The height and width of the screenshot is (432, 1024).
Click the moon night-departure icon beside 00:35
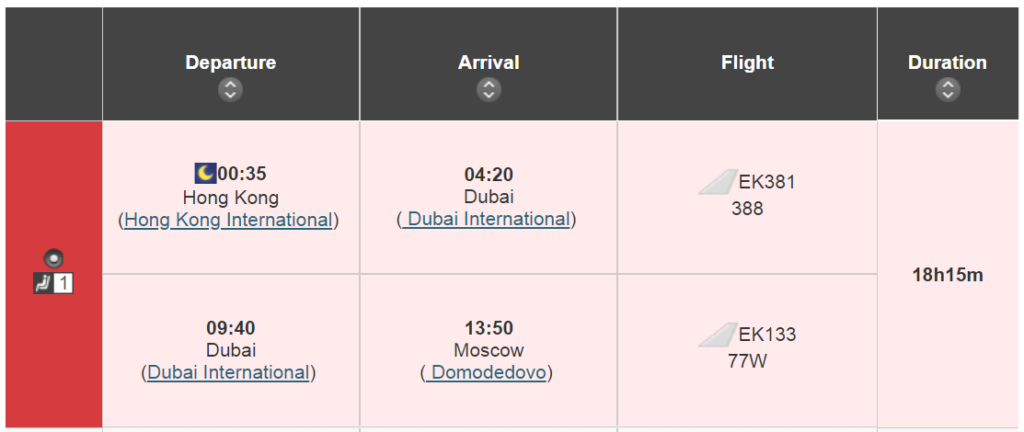(206, 174)
